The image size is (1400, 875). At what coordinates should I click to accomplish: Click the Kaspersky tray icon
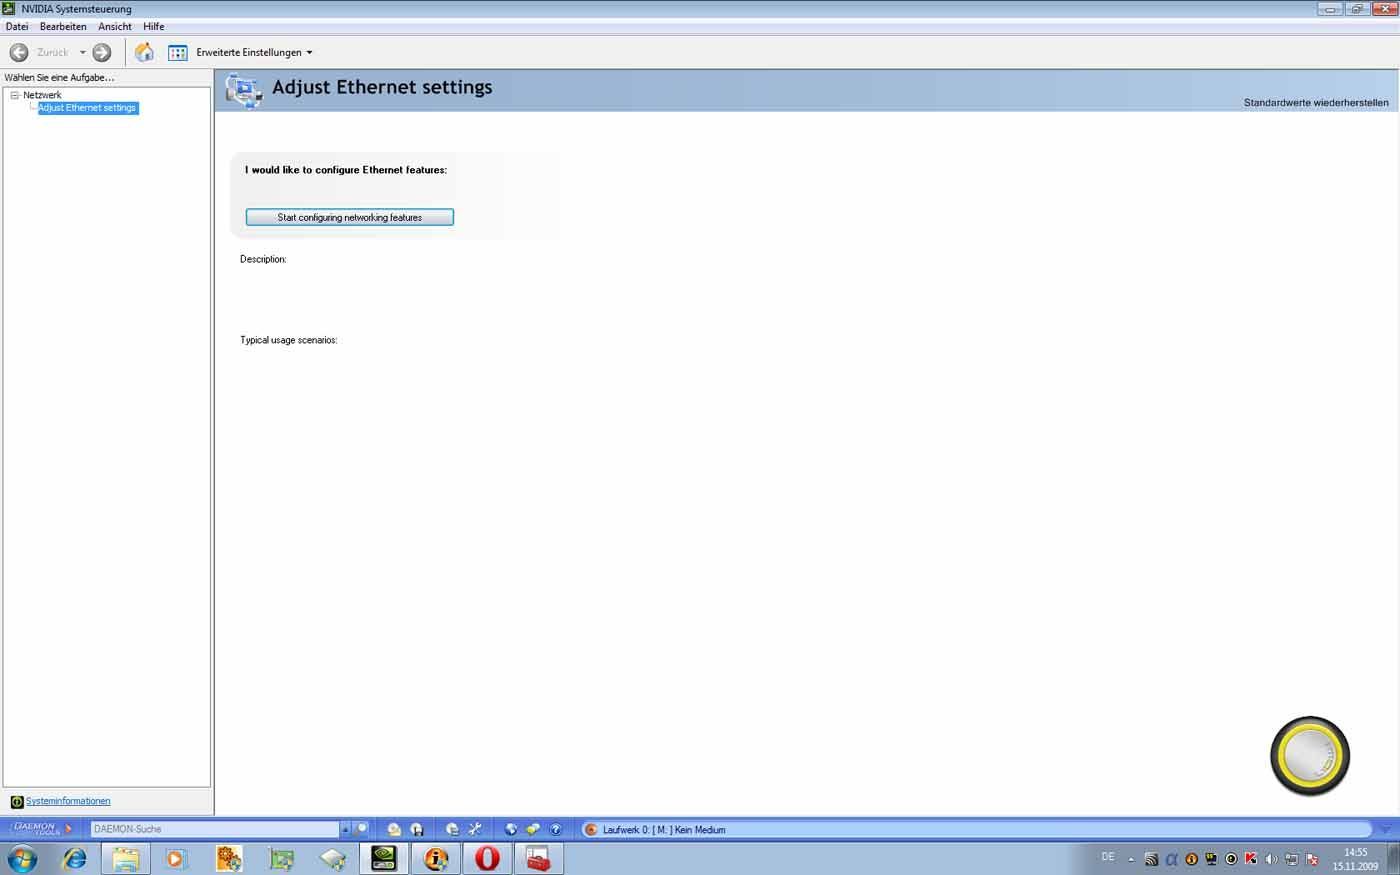[x=1251, y=859]
